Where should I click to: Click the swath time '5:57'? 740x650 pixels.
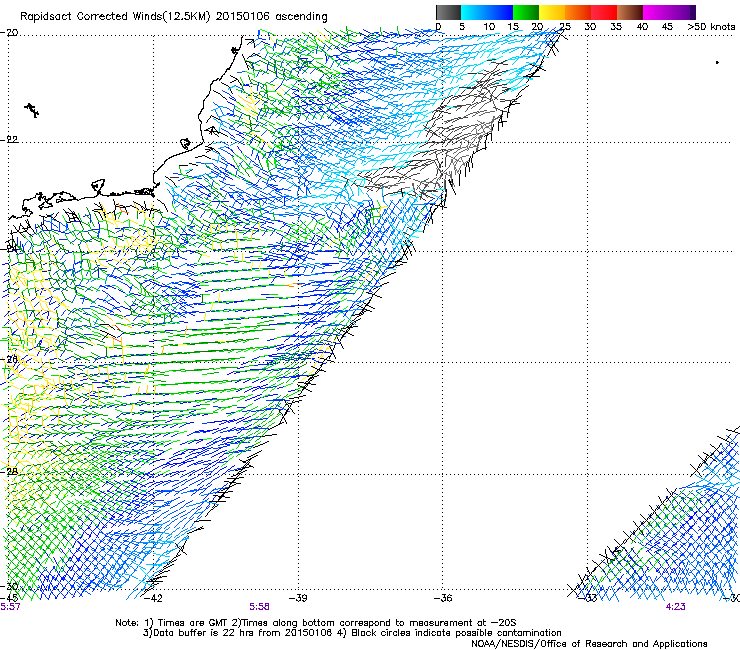tap(10, 607)
